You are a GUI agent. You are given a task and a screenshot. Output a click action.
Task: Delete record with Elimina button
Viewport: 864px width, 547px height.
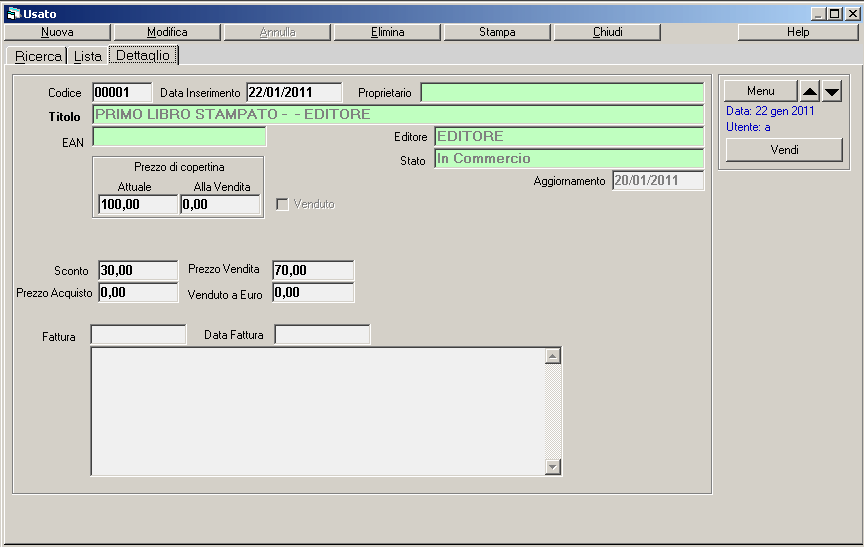point(387,32)
